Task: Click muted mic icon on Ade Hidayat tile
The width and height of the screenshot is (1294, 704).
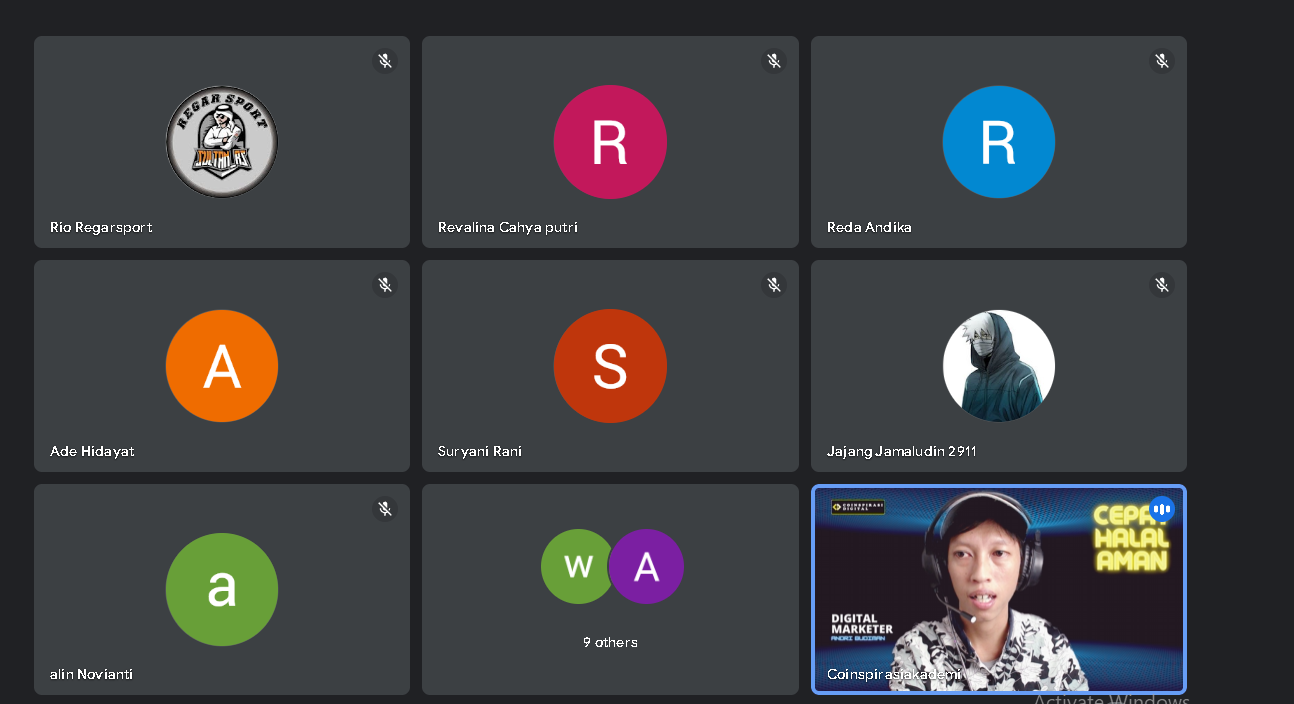Action: click(x=385, y=285)
